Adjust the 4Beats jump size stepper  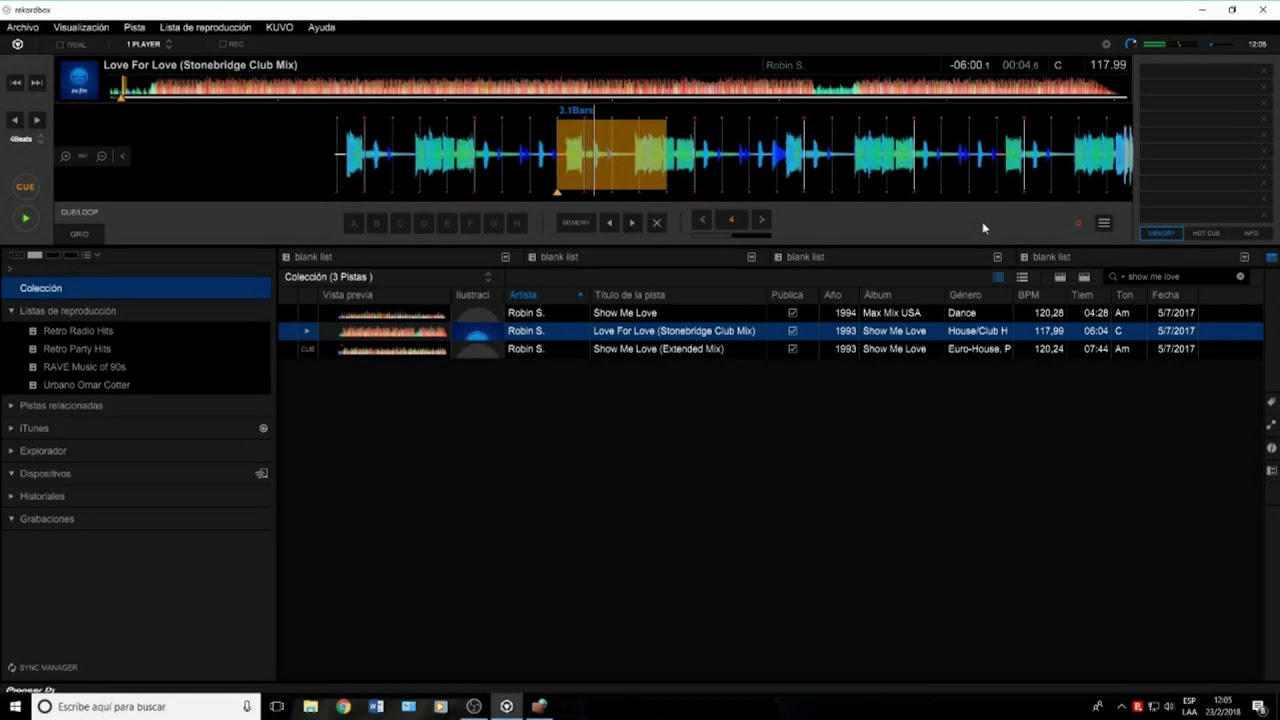40,139
